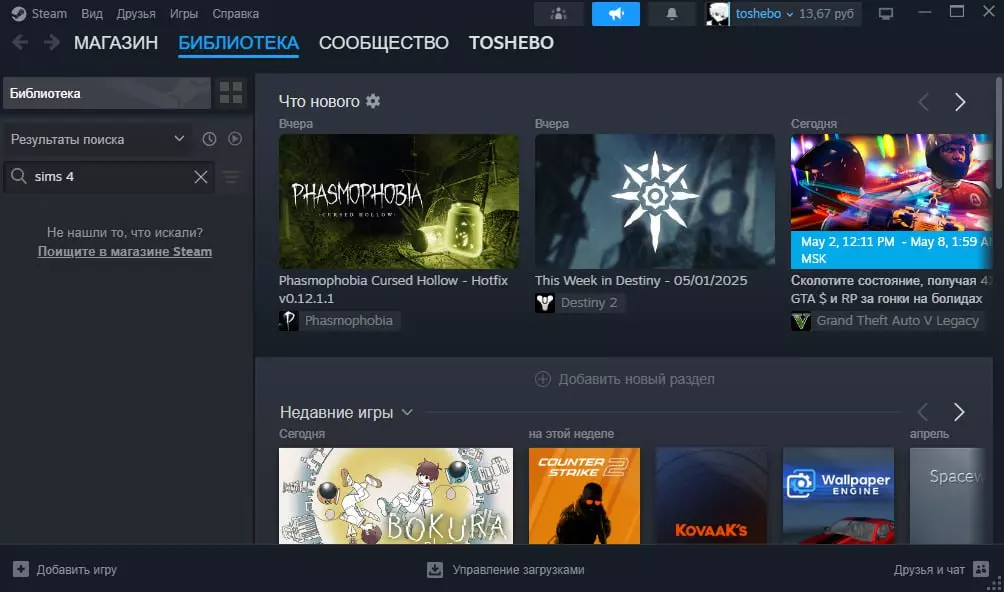Open the advanced filter options icon
This screenshot has height=592, width=1004.
pos(231,177)
